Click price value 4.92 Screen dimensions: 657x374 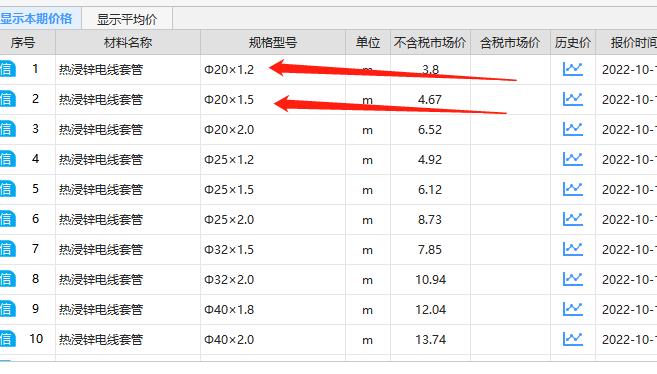tap(430, 160)
